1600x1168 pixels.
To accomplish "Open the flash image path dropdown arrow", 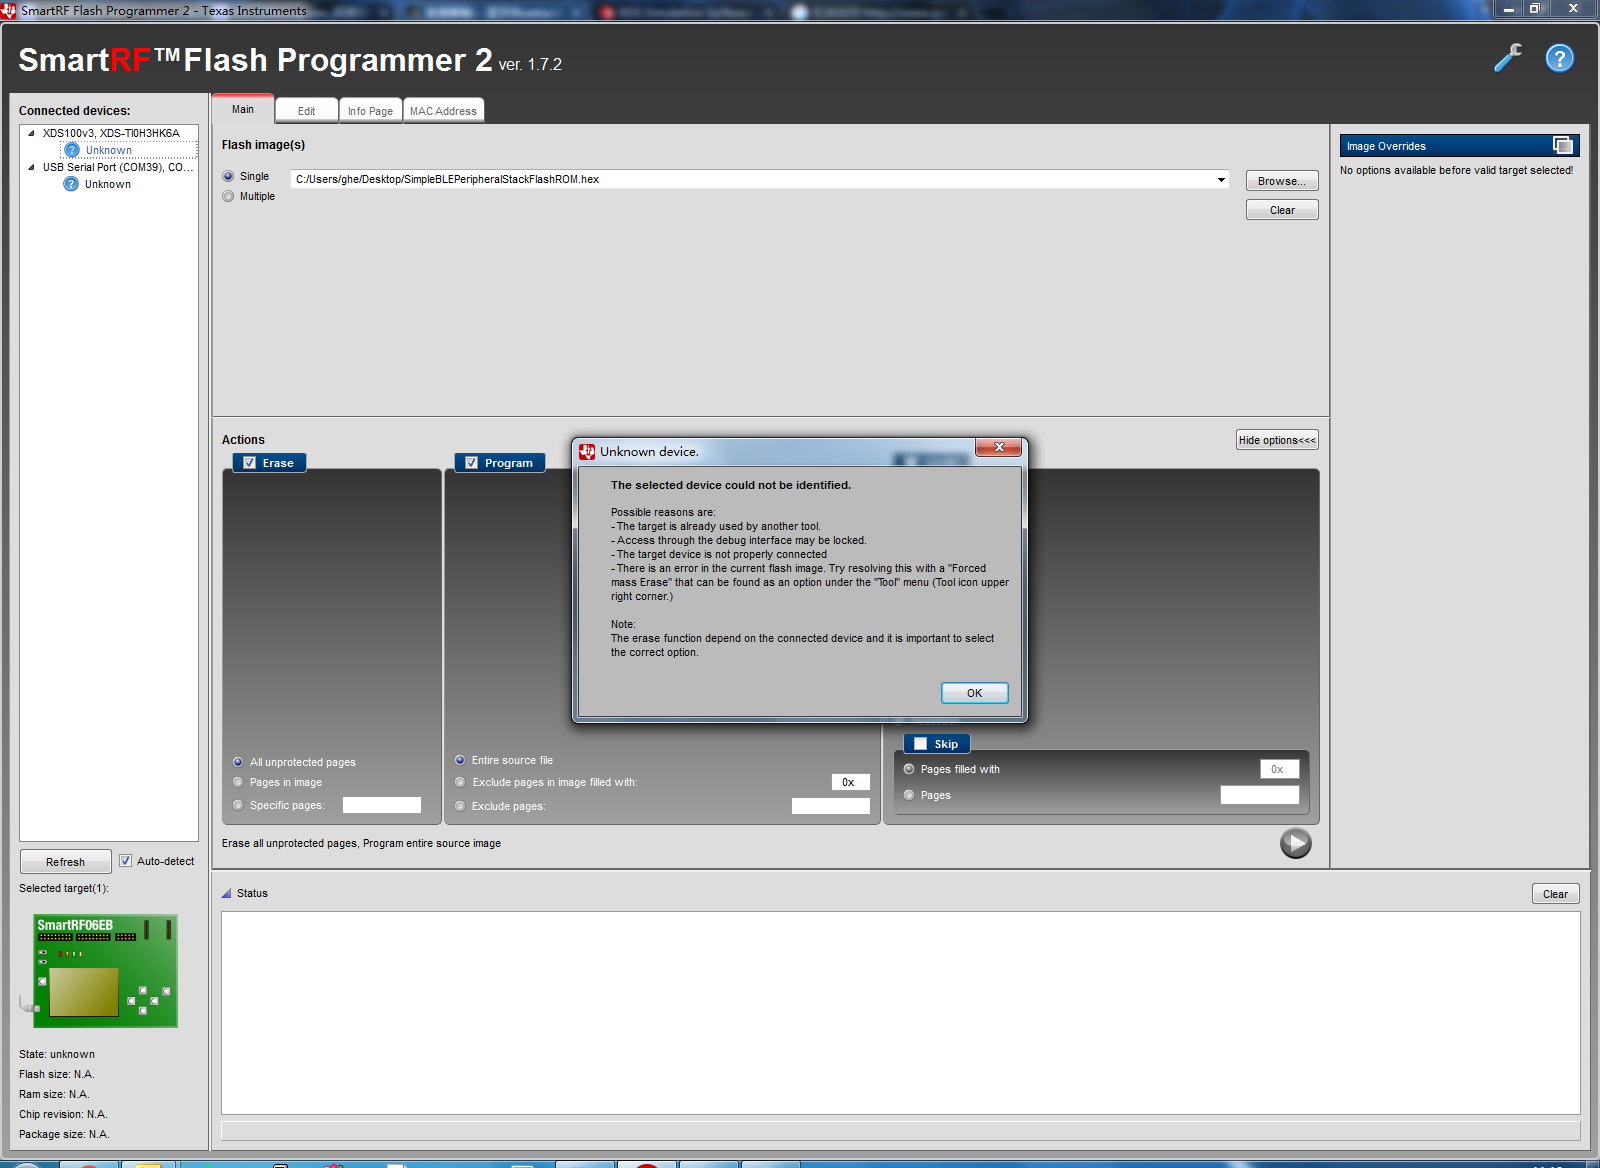I will (x=1221, y=180).
